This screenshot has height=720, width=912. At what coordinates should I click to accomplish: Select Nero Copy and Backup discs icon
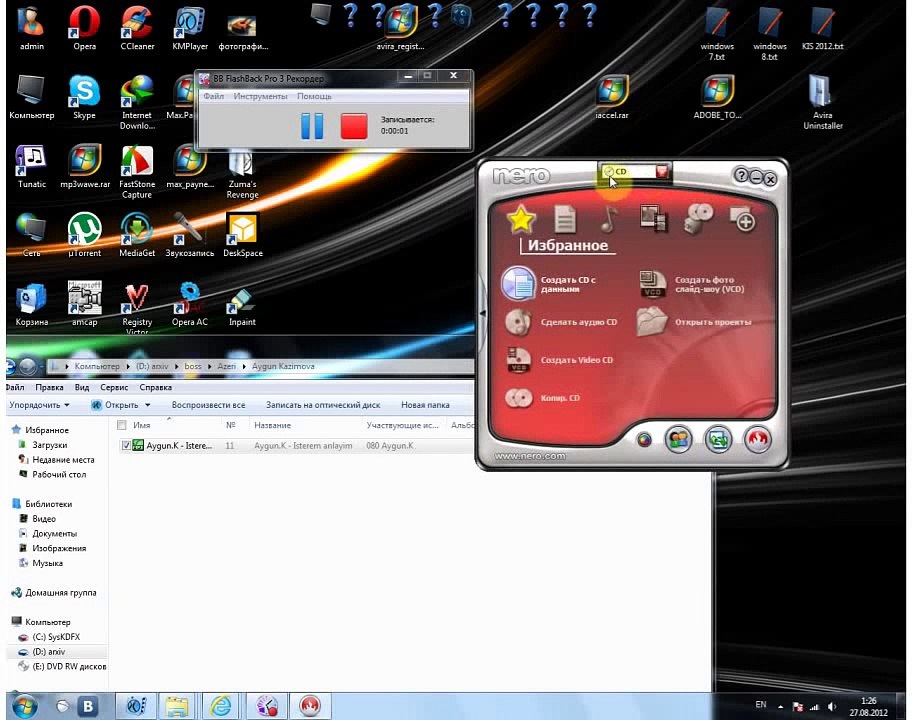[x=697, y=219]
